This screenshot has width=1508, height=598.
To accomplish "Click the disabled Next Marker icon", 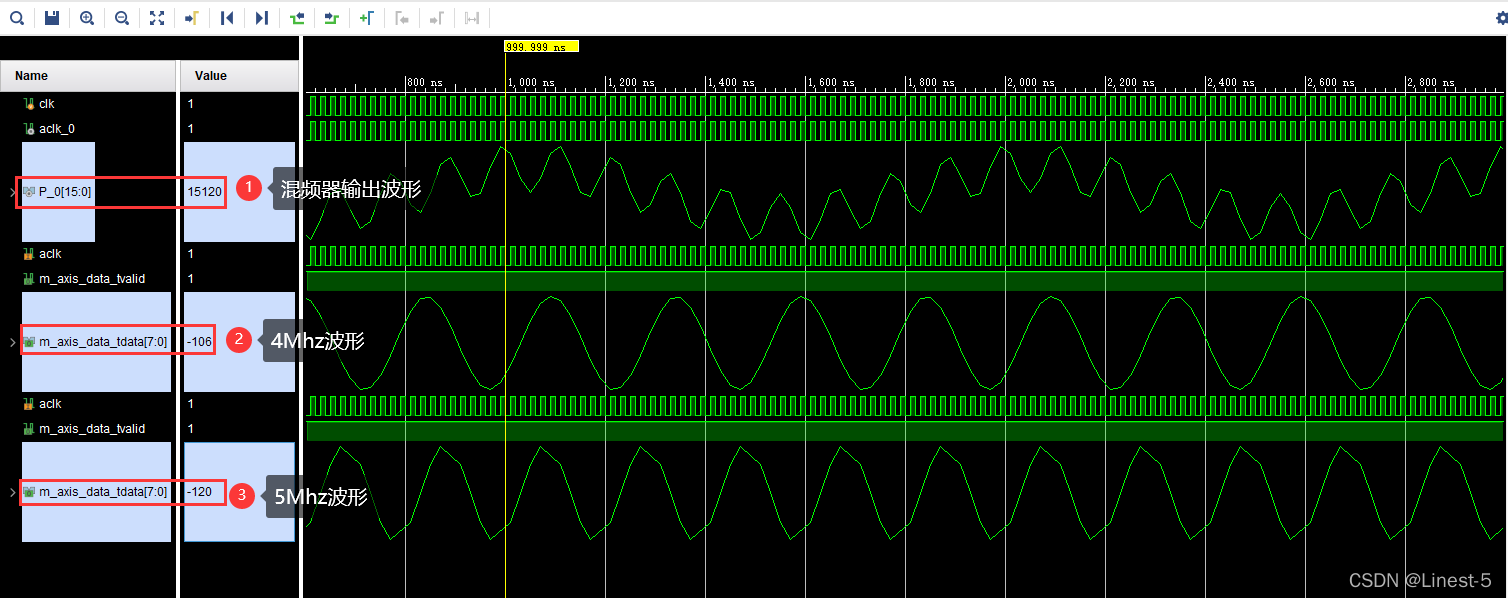I will click(x=437, y=18).
